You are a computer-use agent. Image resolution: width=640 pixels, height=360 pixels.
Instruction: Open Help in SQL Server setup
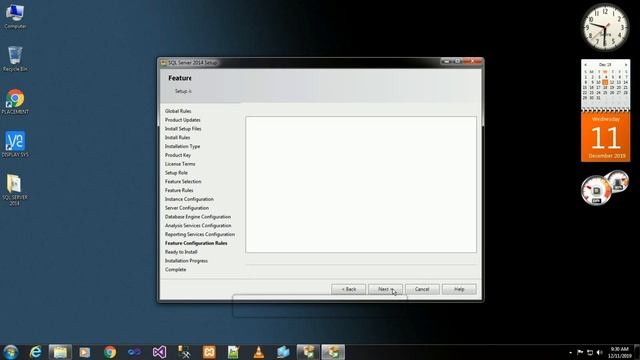459,289
